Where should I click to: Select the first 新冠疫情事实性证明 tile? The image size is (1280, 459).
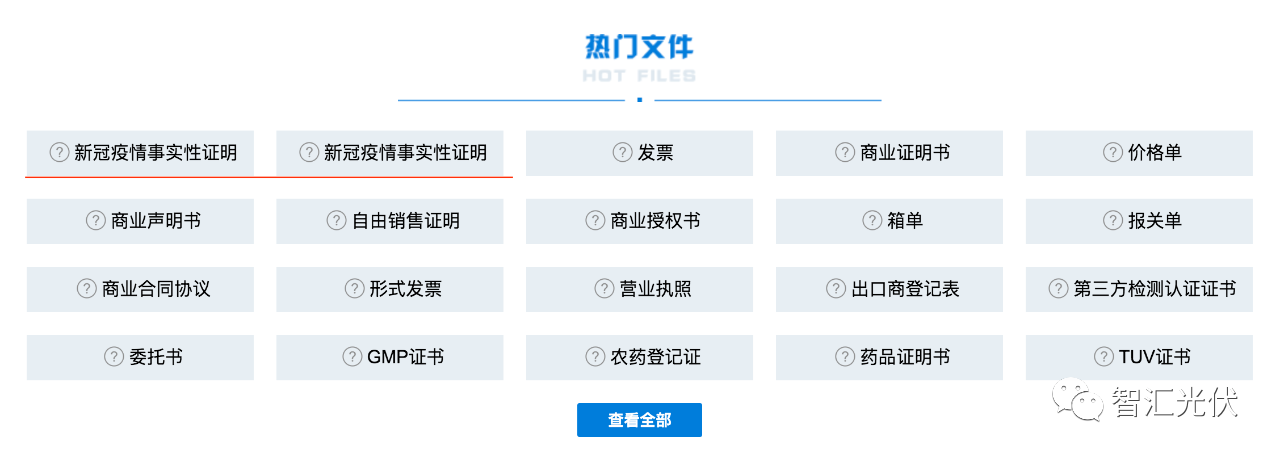point(140,153)
